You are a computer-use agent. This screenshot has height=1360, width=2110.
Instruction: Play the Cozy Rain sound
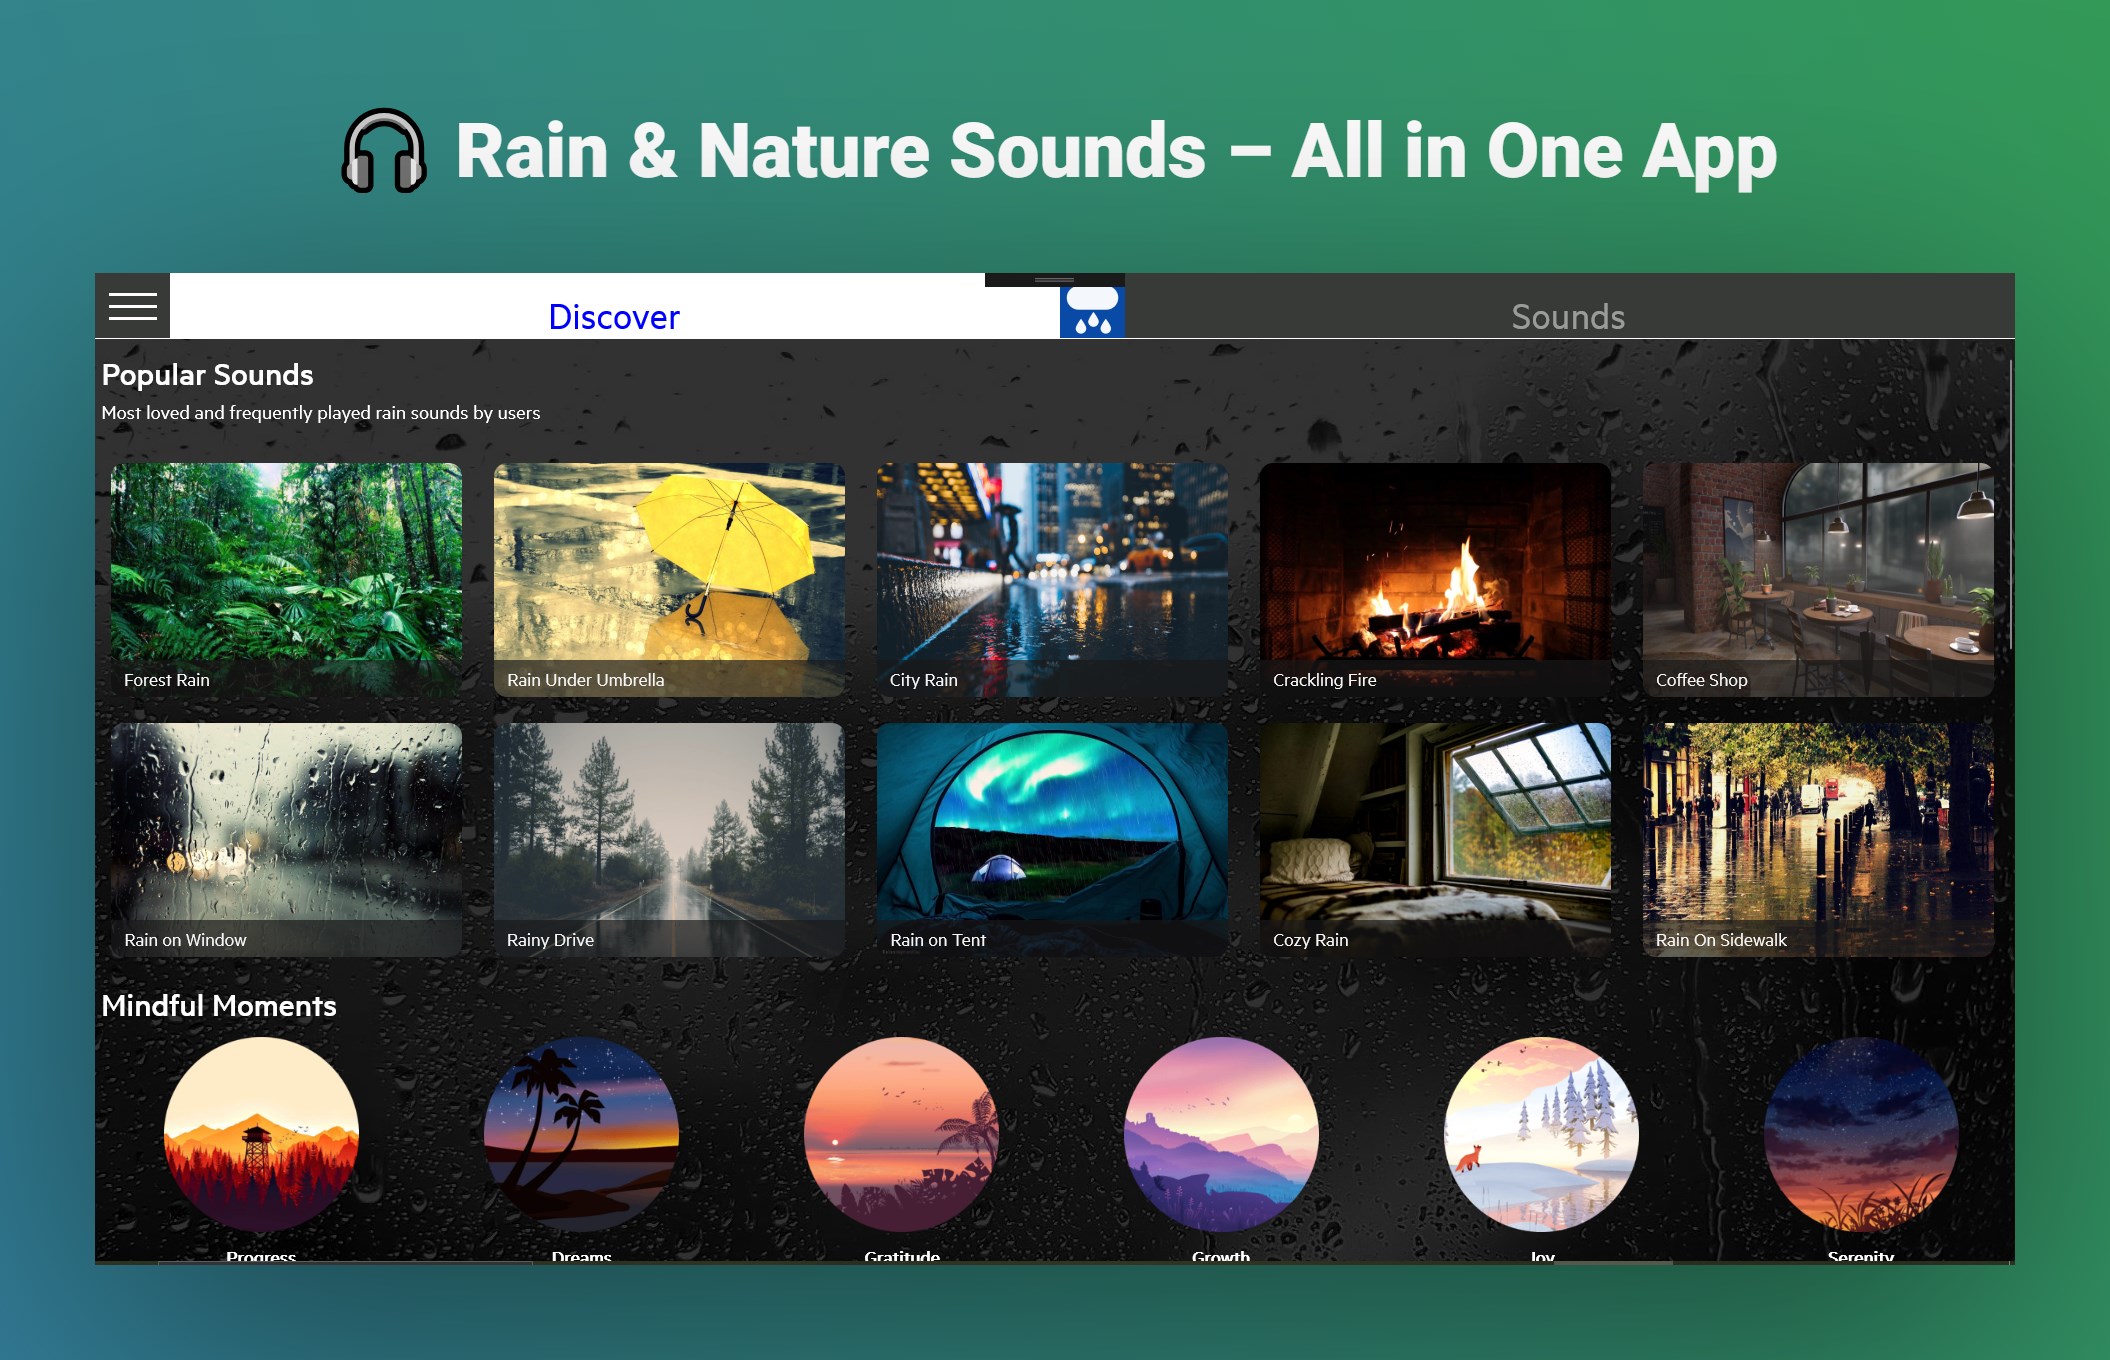[x=1435, y=840]
